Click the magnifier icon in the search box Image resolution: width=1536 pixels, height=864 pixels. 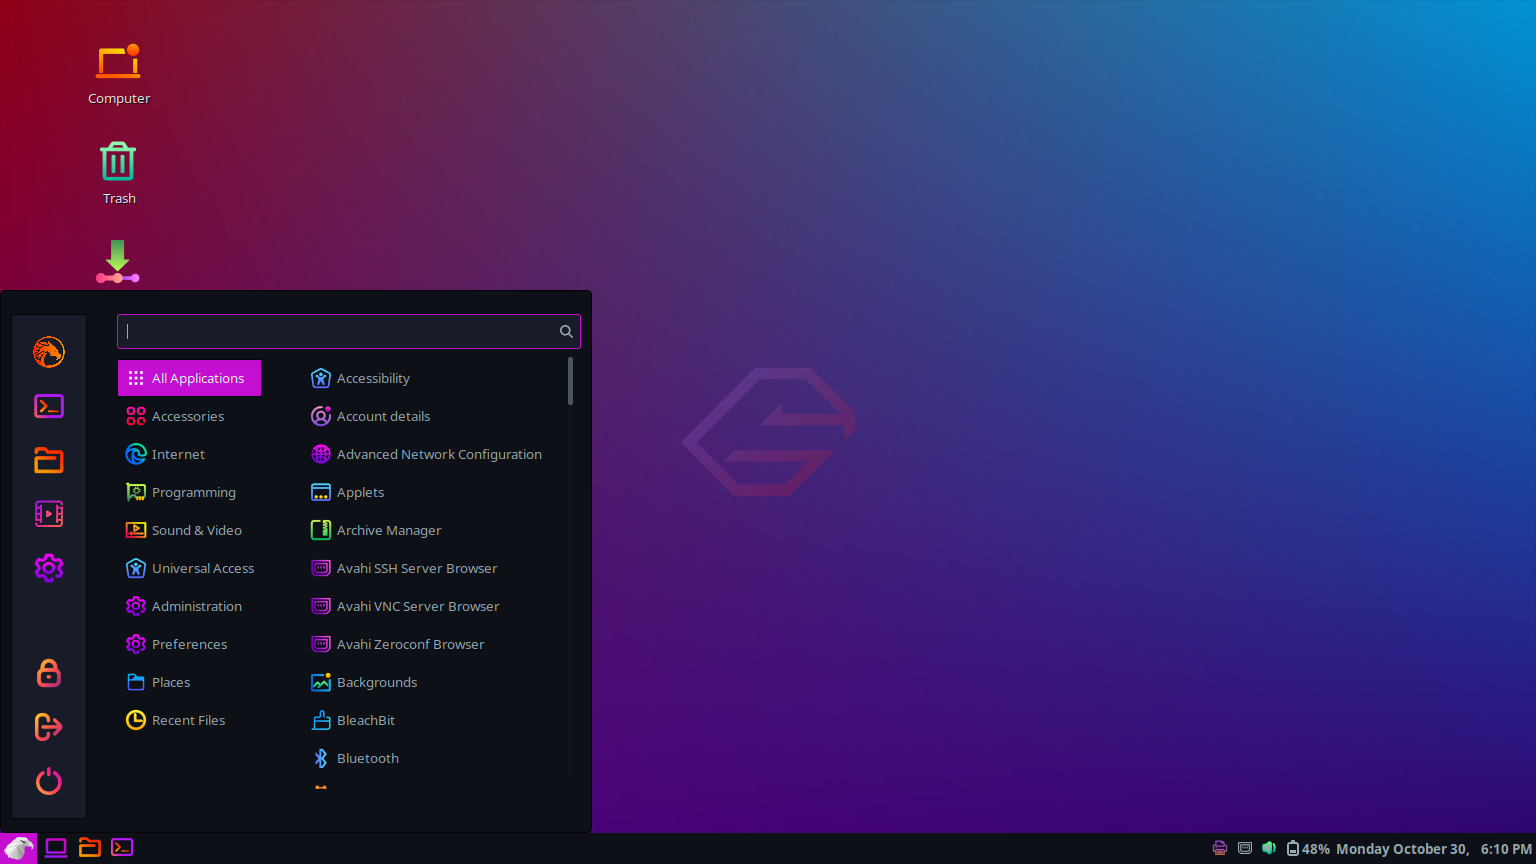pos(566,331)
